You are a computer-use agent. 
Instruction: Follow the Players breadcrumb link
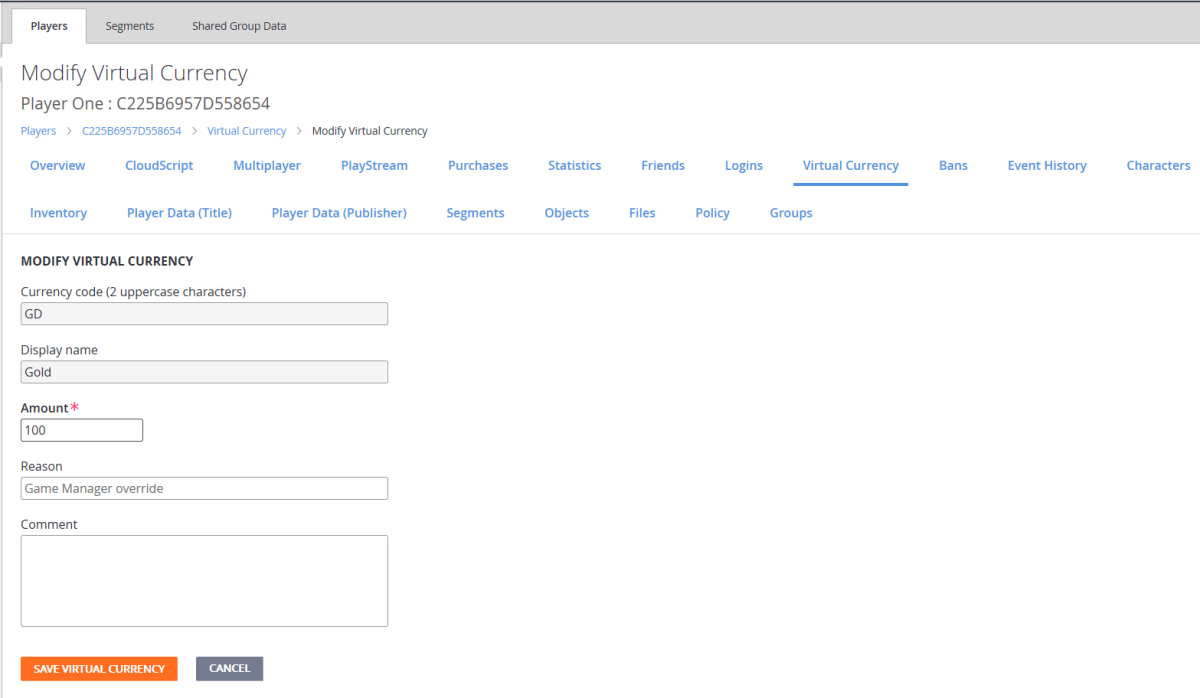pyautogui.click(x=39, y=131)
